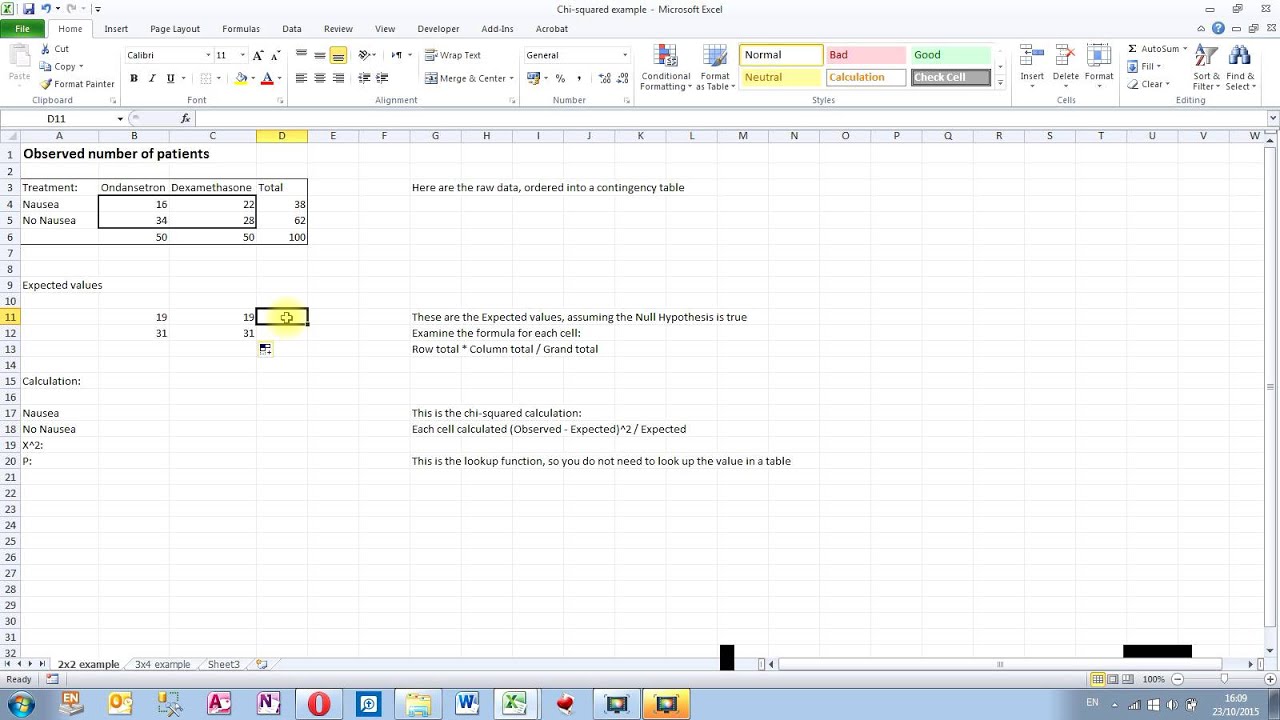Image resolution: width=1280 pixels, height=720 pixels.
Task: Click the Auto Fill Options icon below D12
Action: coord(265,349)
